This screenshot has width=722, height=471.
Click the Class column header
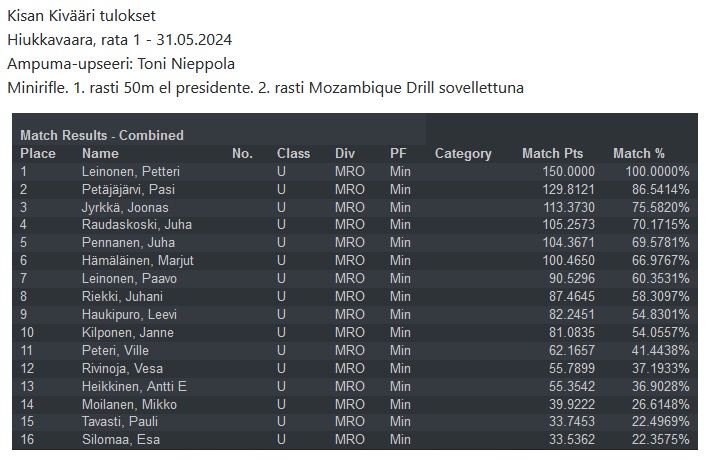(293, 153)
